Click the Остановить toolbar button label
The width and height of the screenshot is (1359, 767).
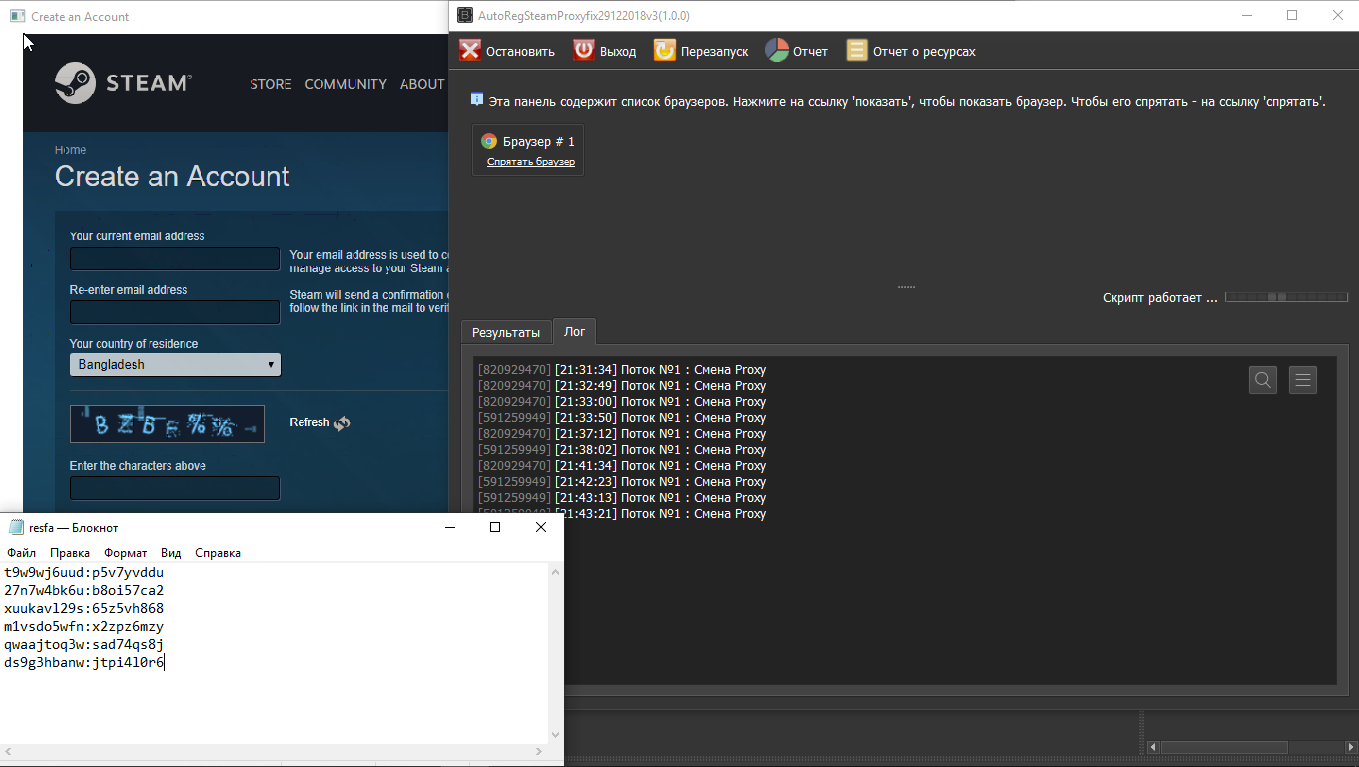(520, 52)
